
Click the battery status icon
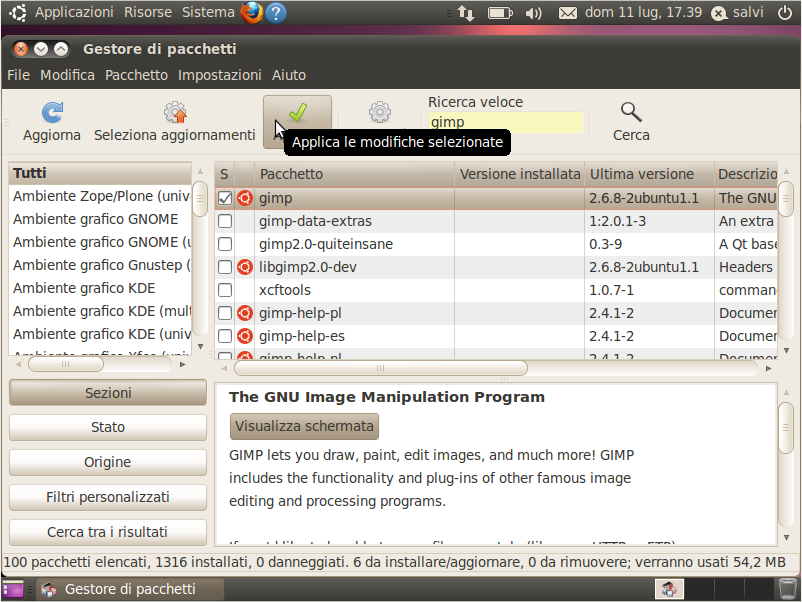point(500,13)
